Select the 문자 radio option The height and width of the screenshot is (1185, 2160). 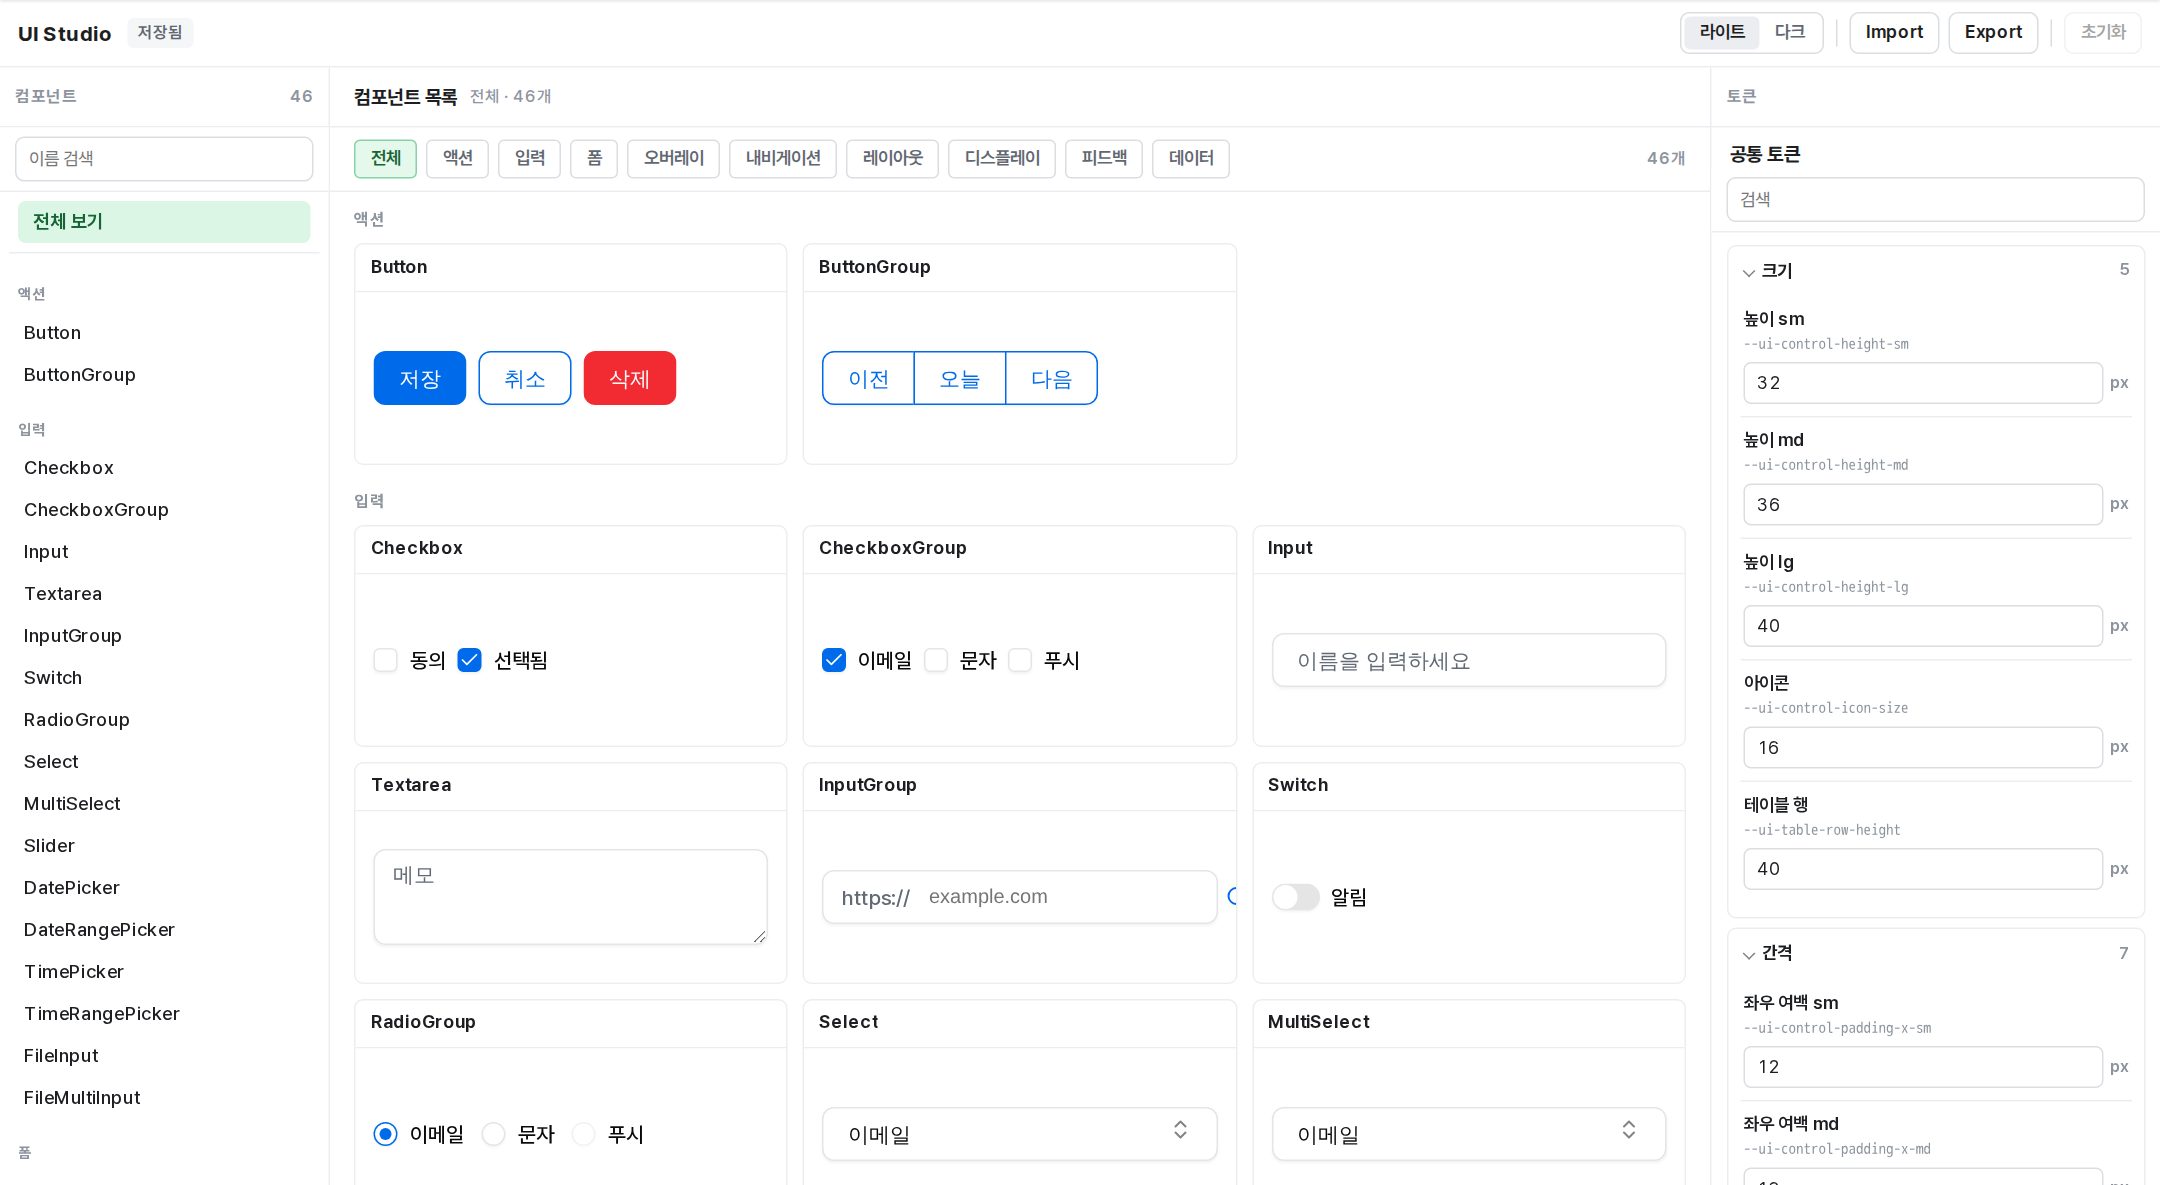coord(493,1134)
